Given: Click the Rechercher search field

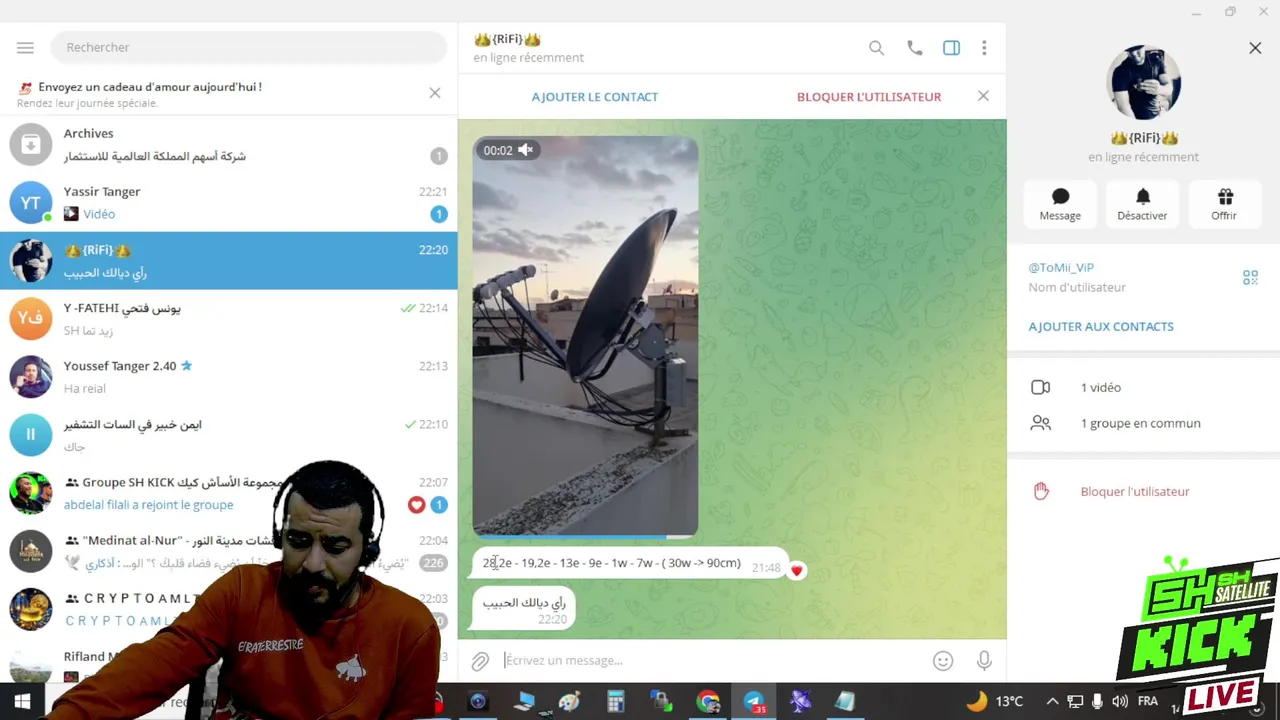Looking at the screenshot, I should coord(250,47).
